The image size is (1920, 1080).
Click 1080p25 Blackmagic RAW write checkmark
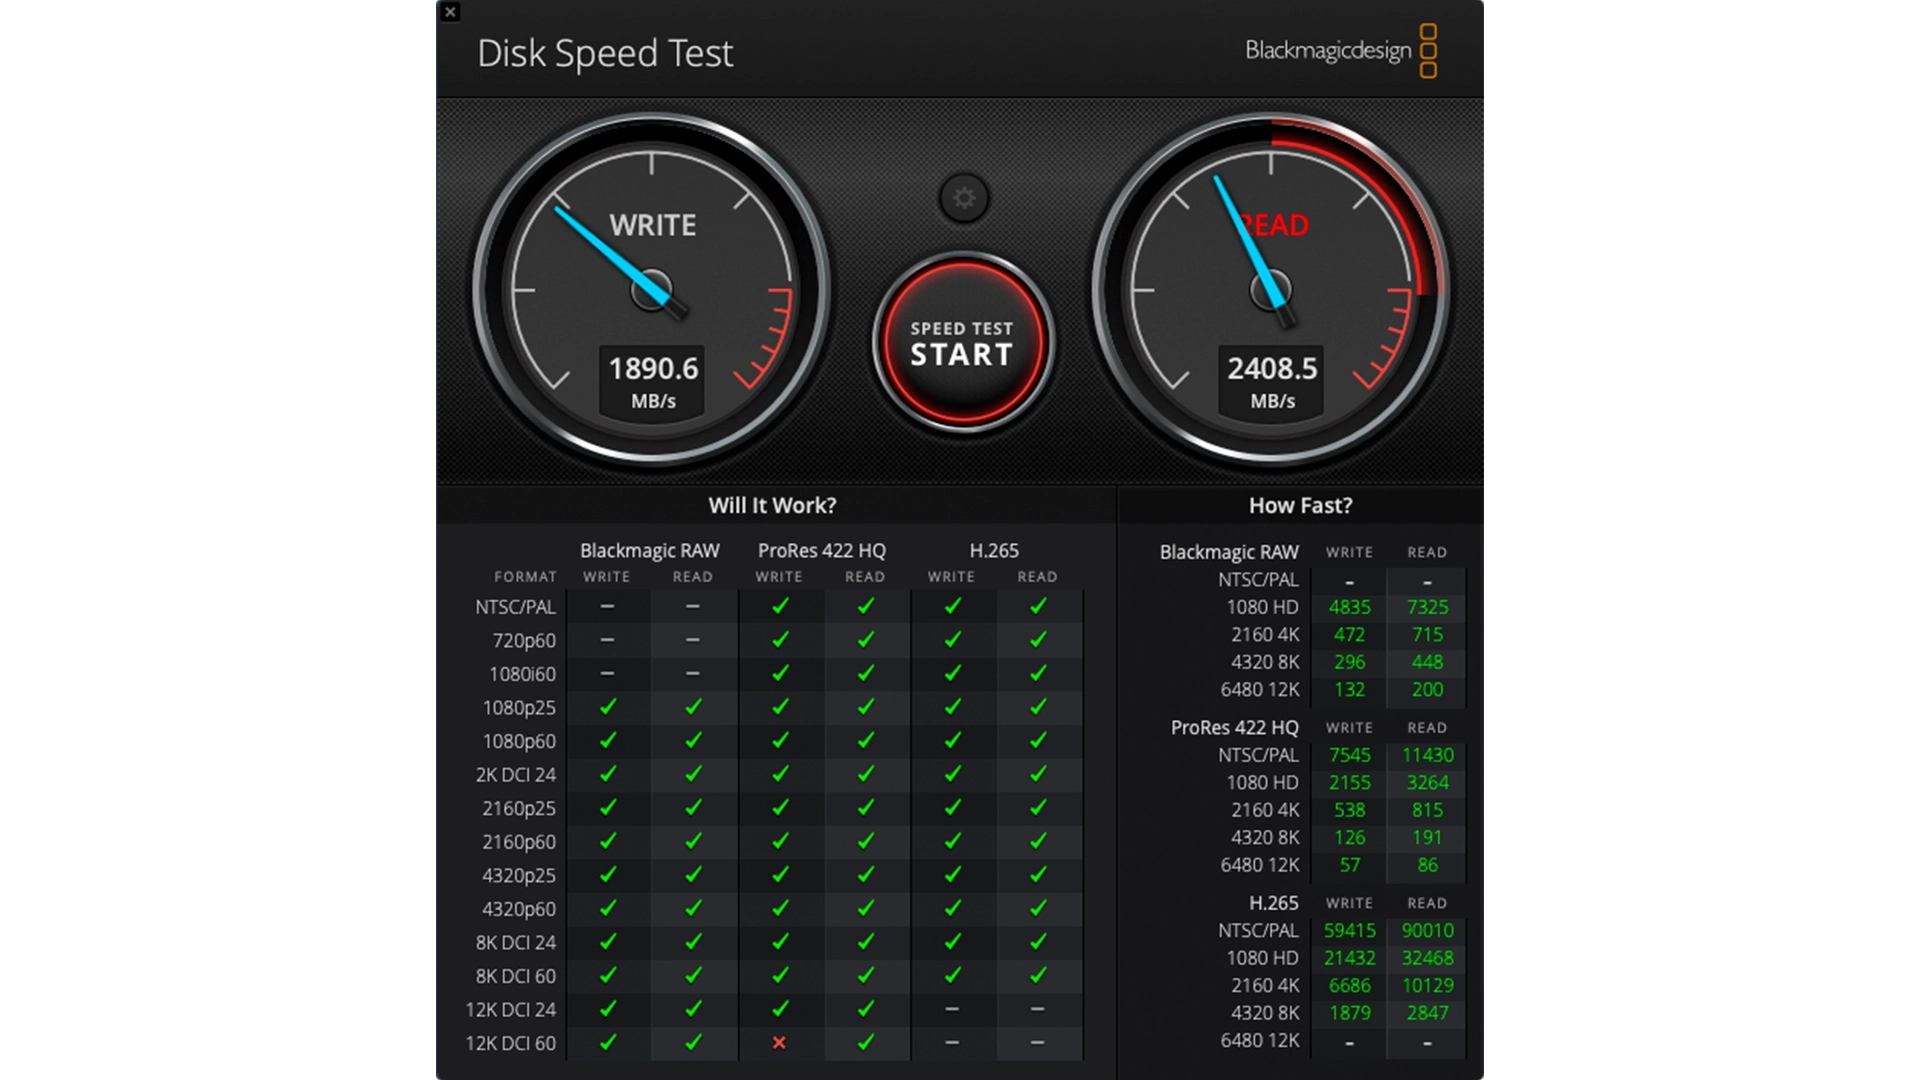[x=607, y=707]
